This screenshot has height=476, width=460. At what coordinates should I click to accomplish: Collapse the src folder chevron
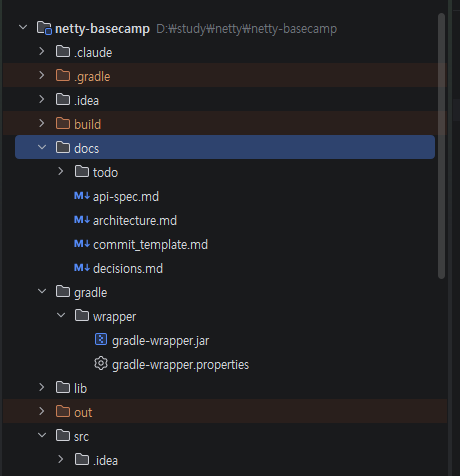(42, 435)
